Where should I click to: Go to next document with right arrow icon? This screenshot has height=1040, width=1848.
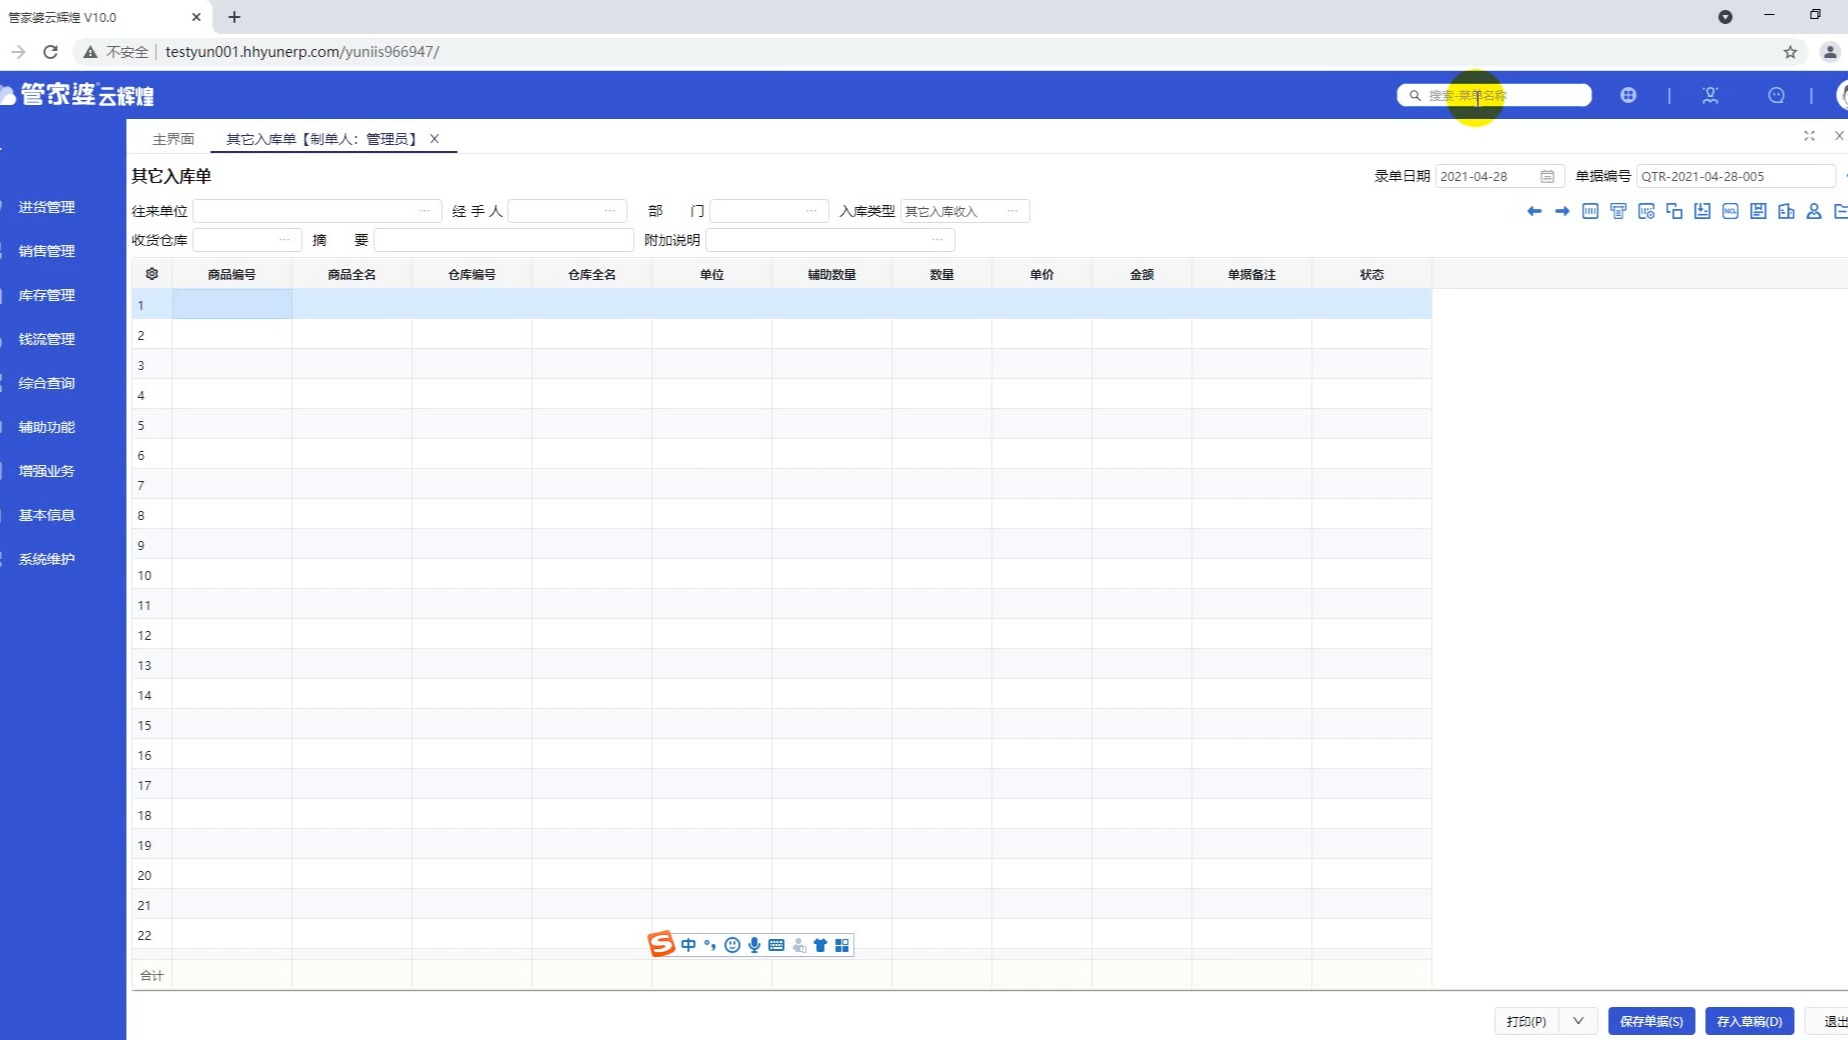[1562, 211]
